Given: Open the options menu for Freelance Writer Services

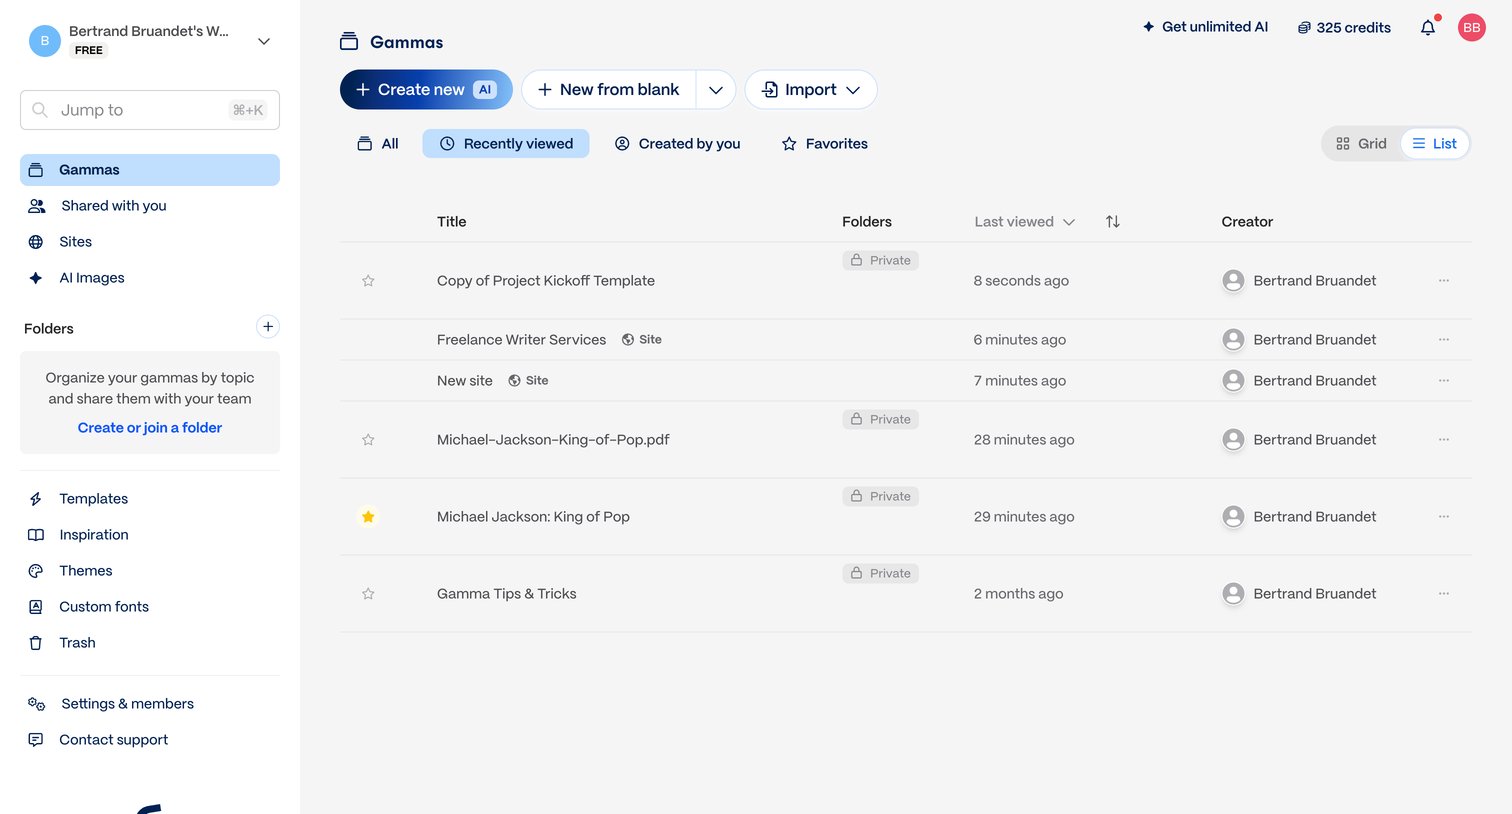Looking at the screenshot, I should click(x=1444, y=340).
